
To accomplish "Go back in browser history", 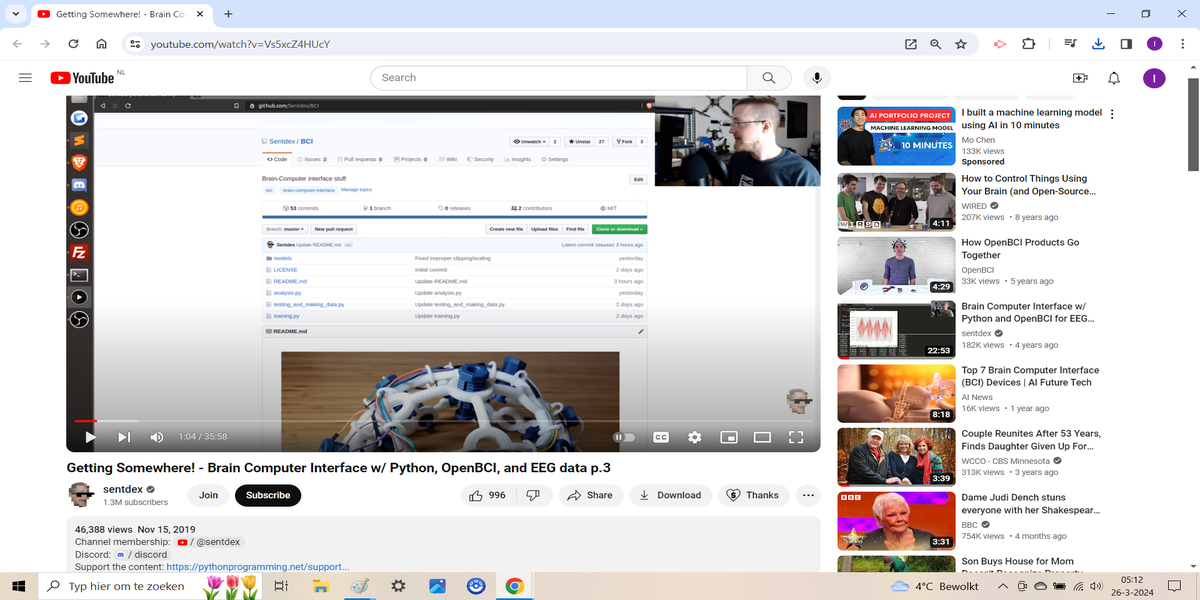I will pos(18,44).
